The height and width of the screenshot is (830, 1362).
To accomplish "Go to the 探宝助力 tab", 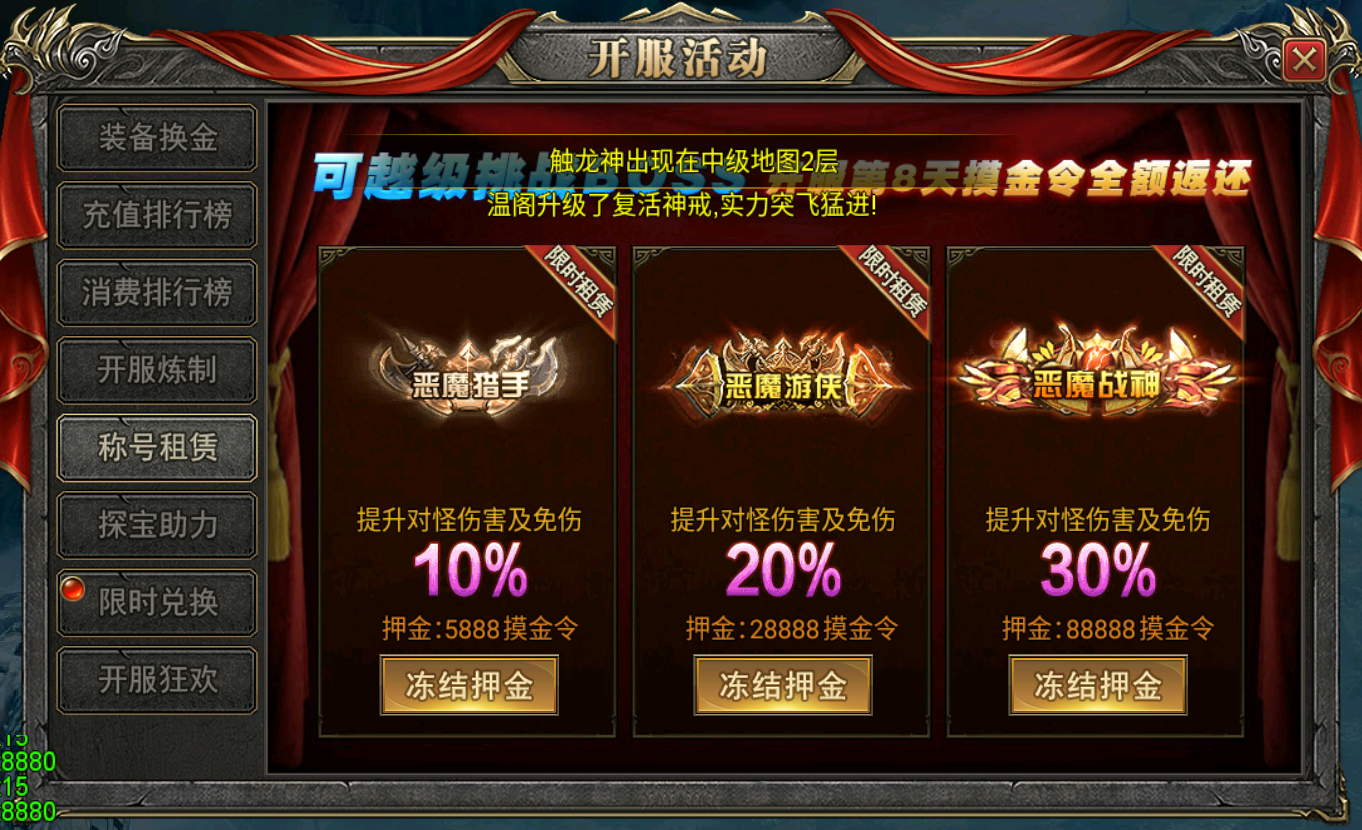I will pos(157,525).
